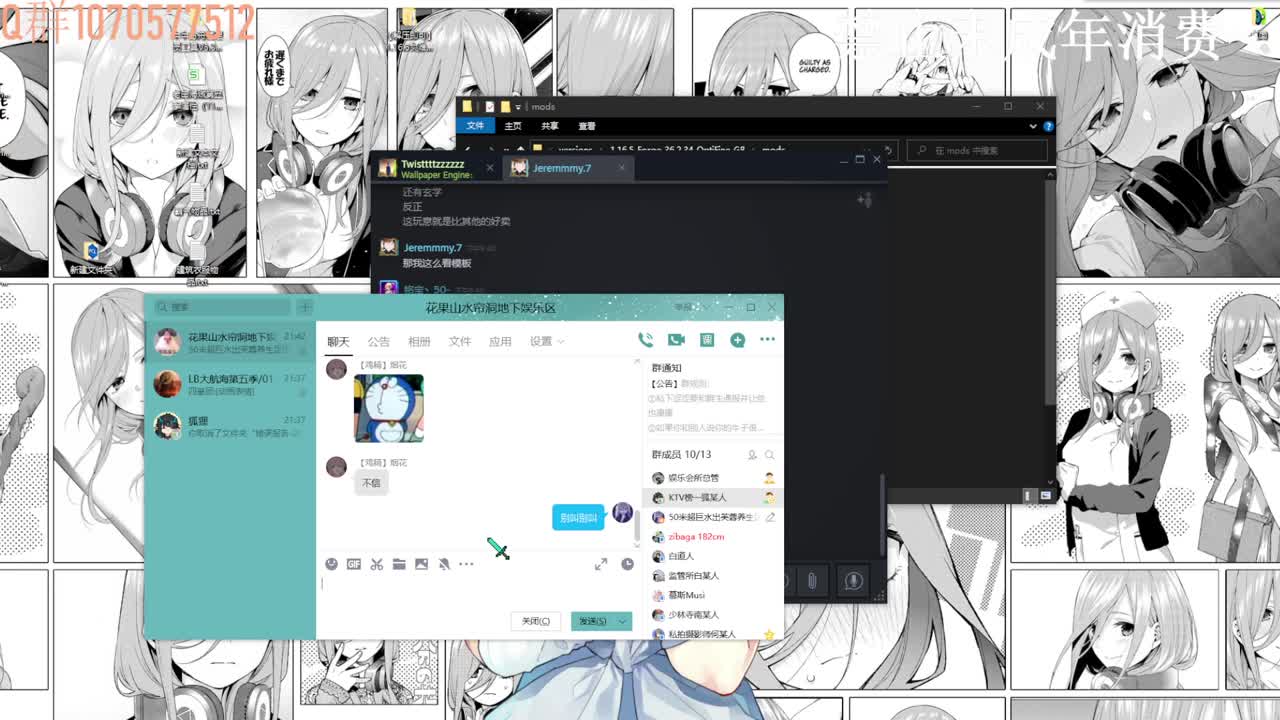Image resolution: width=1280 pixels, height=720 pixels.
Task: Close the Twistttzzzzzz Steam chat tab
Action: [490, 168]
